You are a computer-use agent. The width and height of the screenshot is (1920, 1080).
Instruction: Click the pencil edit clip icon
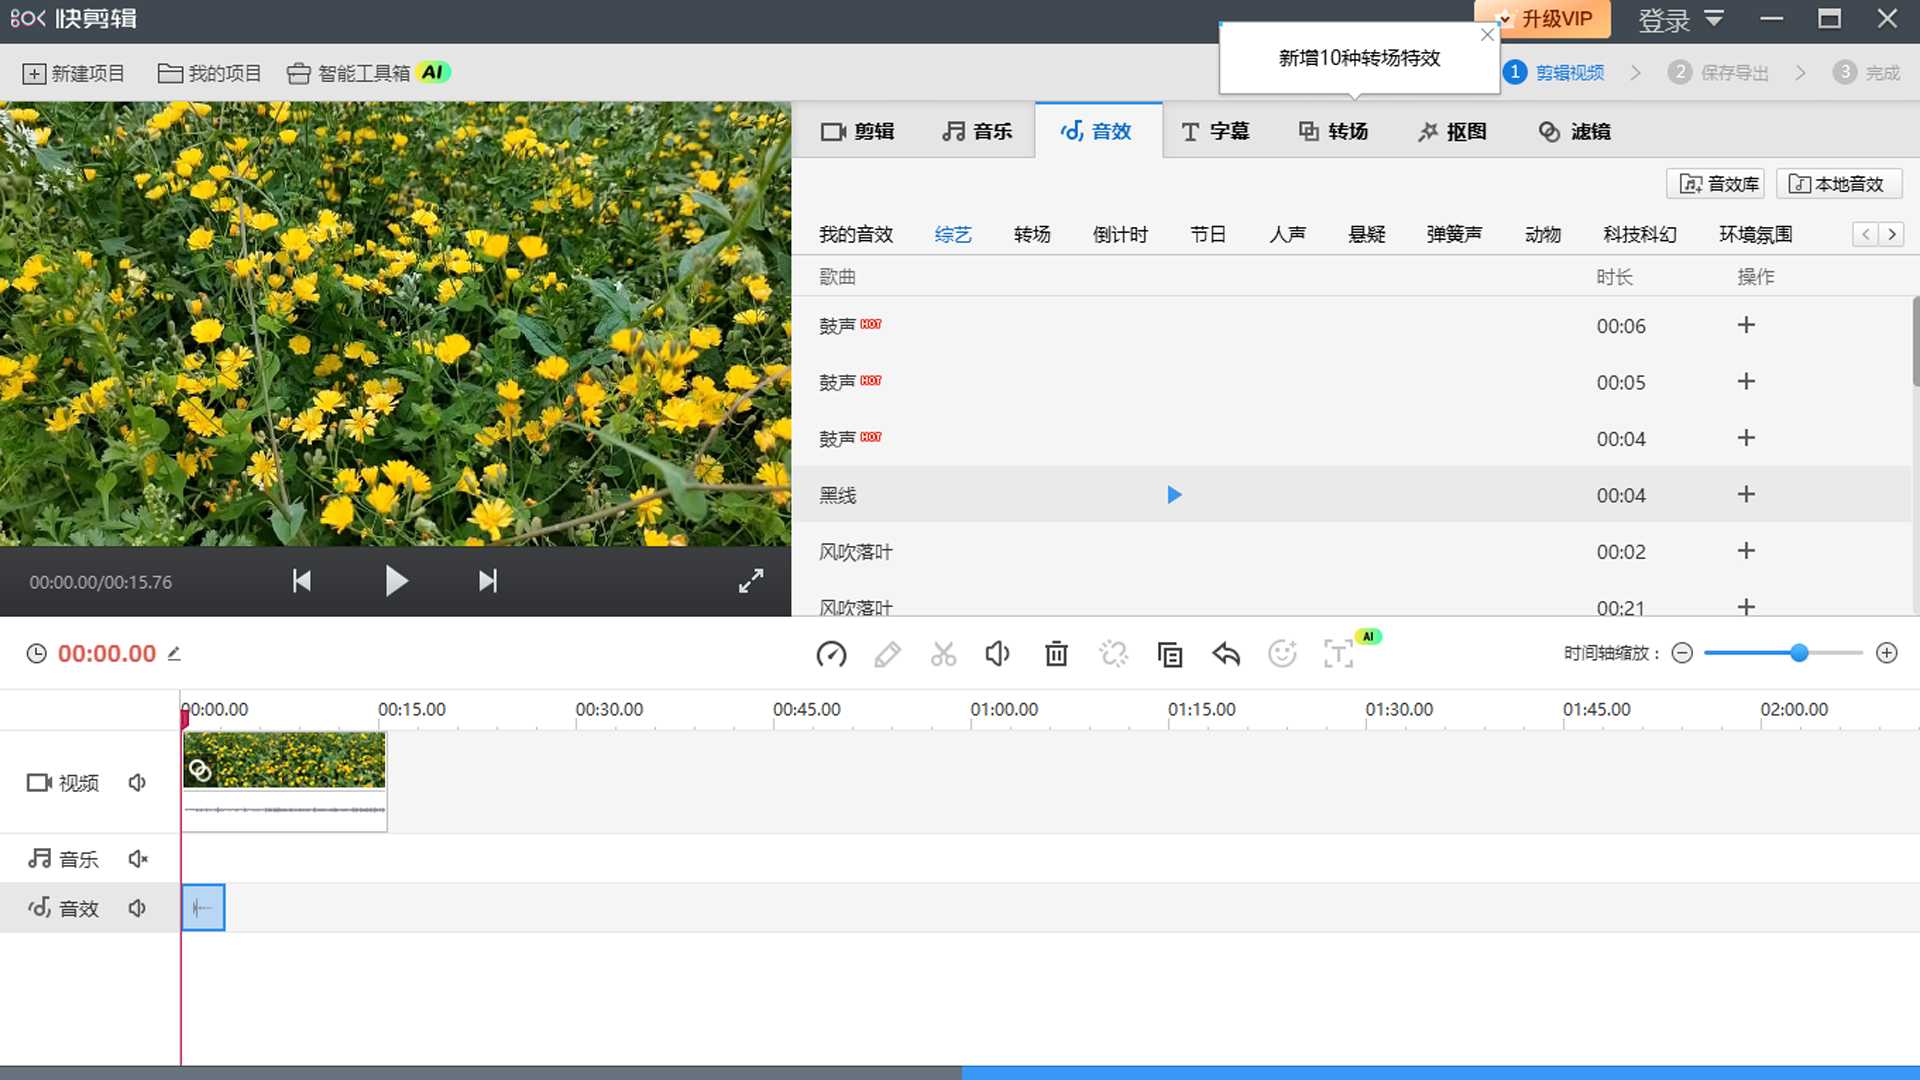[x=887, y=654]
